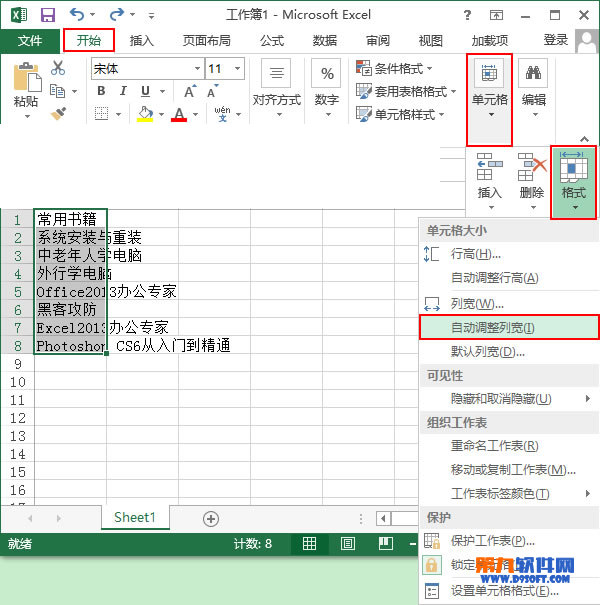Open the Alignment group button
The height and width of the screenshot is (605, 600).
[276, 88]
